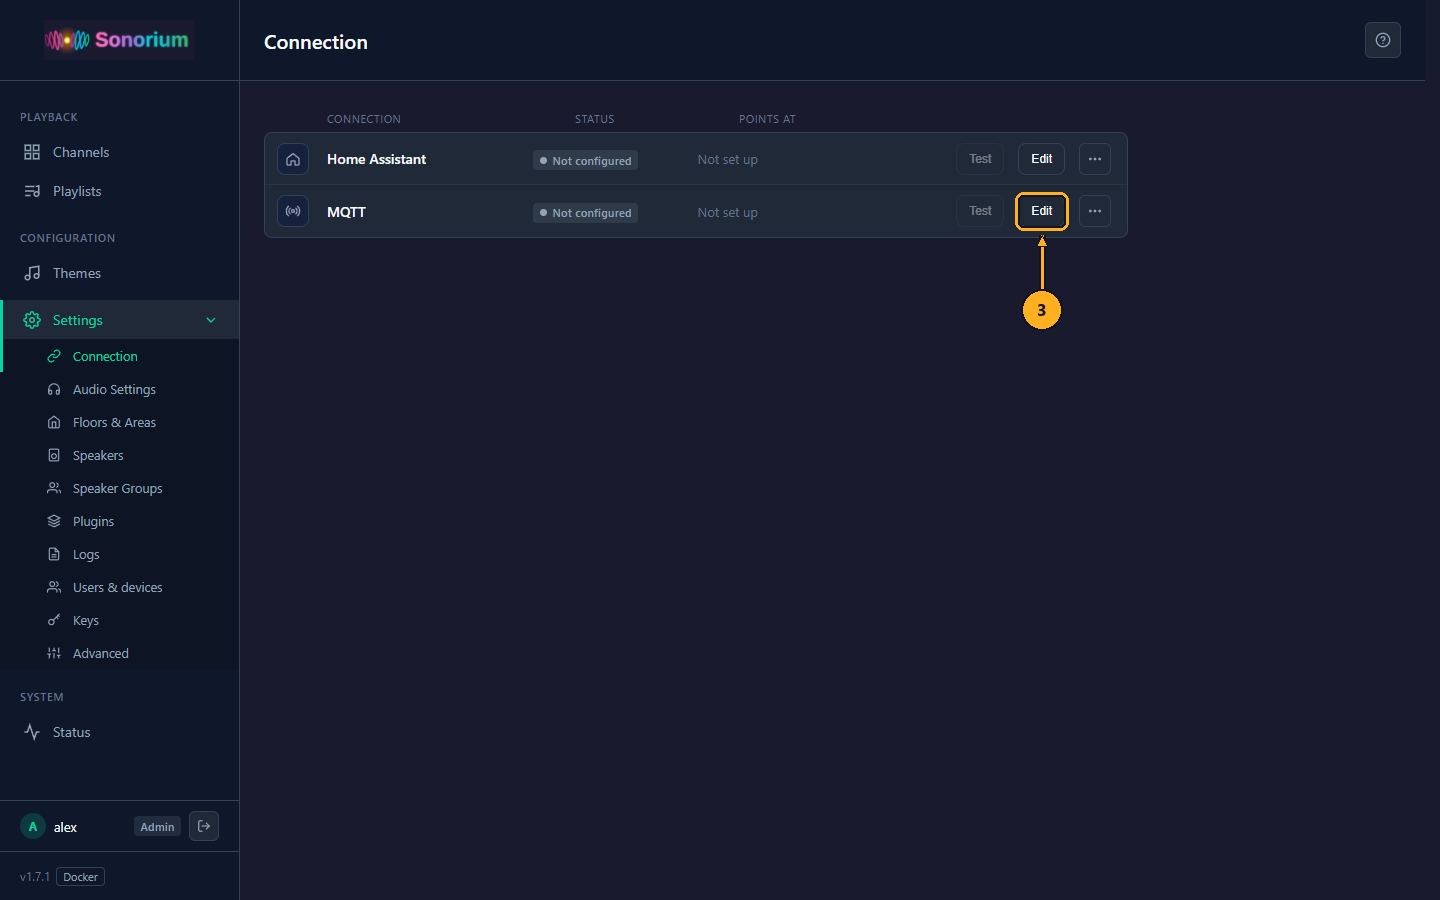
Task: Click the Admin role badge
Action: point(157,827)
